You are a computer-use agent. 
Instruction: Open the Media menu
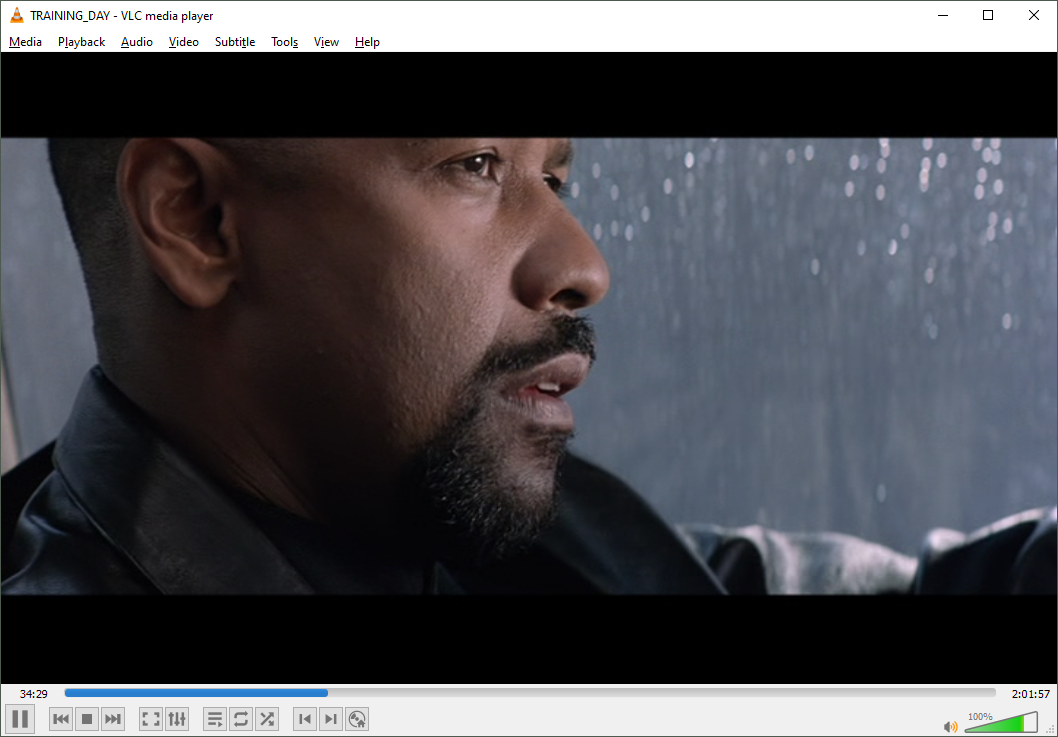point(26,42)
